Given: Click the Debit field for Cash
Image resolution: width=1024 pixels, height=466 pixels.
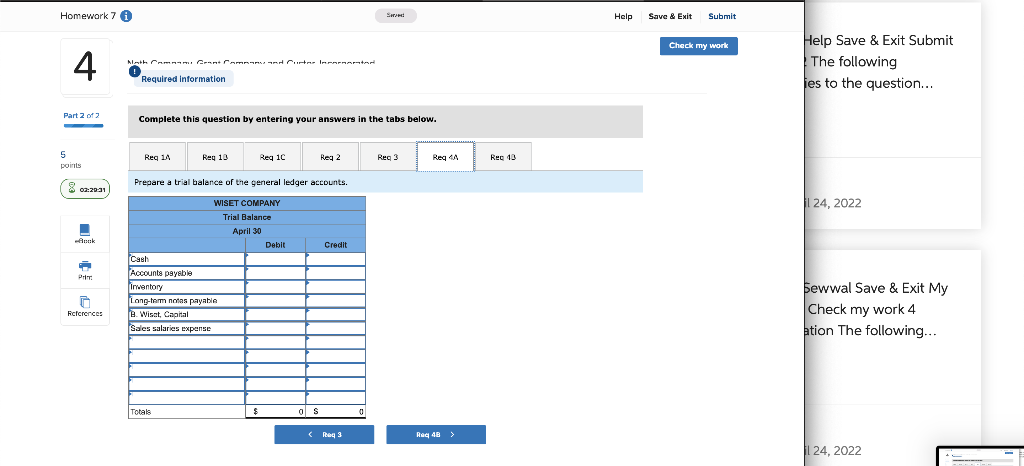Looking at the screenshot, I should point(276,259).
